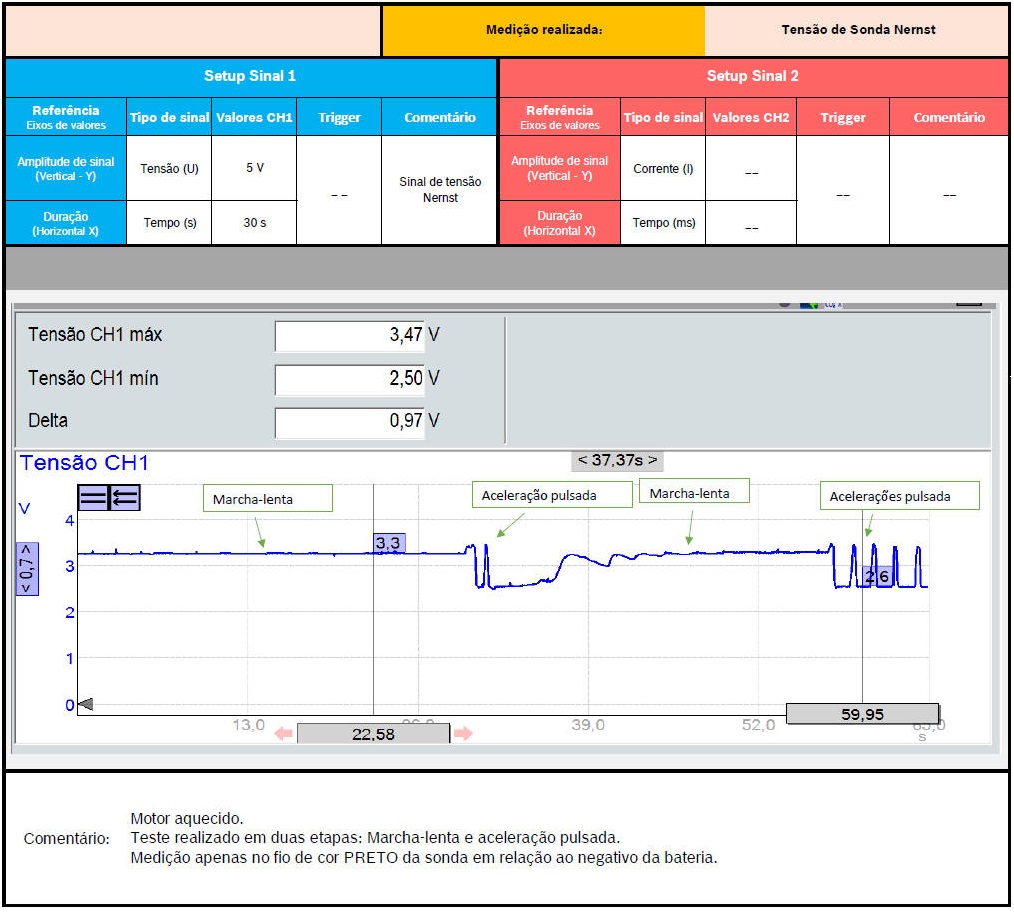1014x912 pixels.
Task: Click the Tensão CH1 channel title
Action: [x=84, y=463]
